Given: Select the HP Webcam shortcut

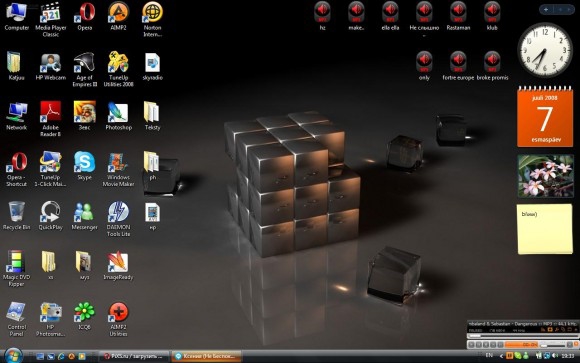Looking at the screenshot, I should coord(51,67).
